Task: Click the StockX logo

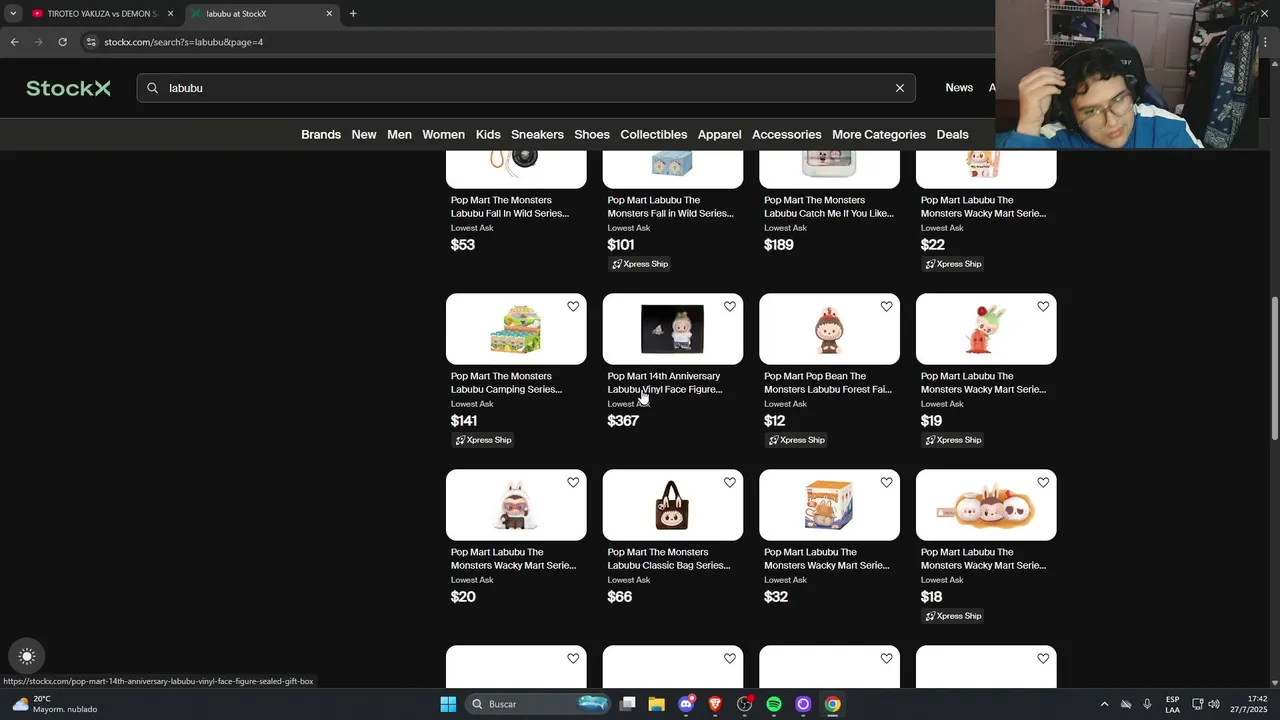Action: coord(68,88)
